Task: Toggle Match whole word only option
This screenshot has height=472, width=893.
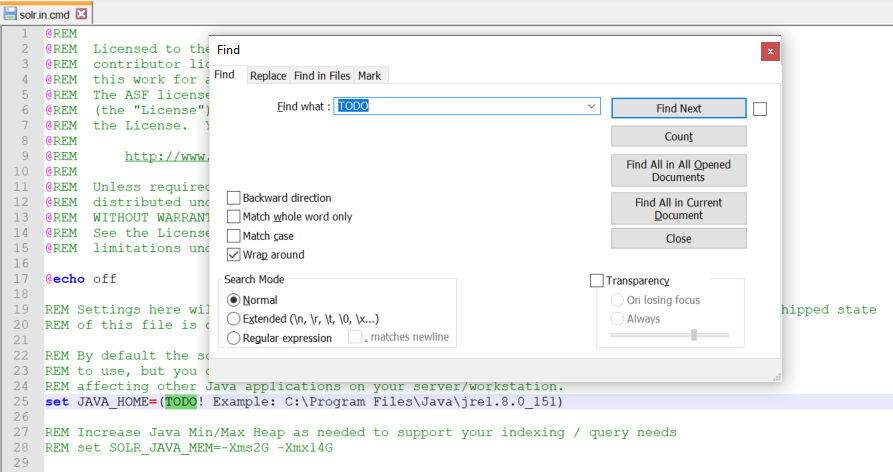Action: [x=234, y=217]
